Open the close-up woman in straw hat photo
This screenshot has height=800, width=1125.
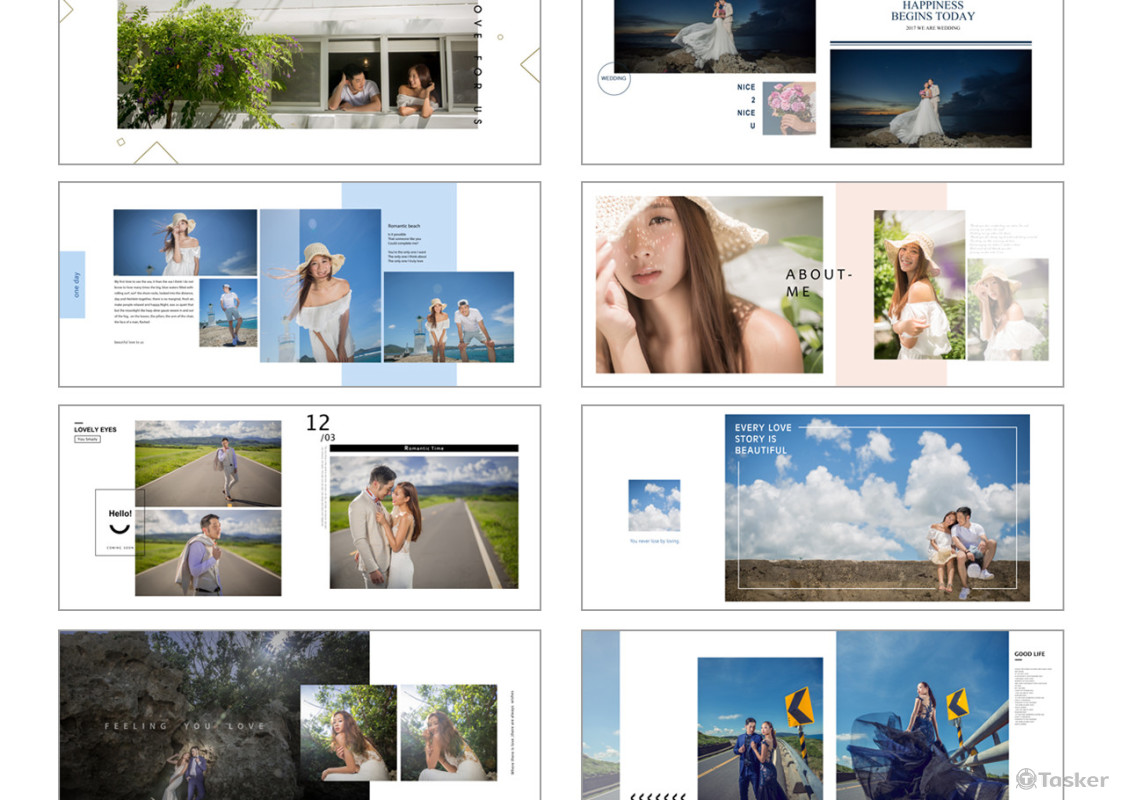(x=709, y=285)
